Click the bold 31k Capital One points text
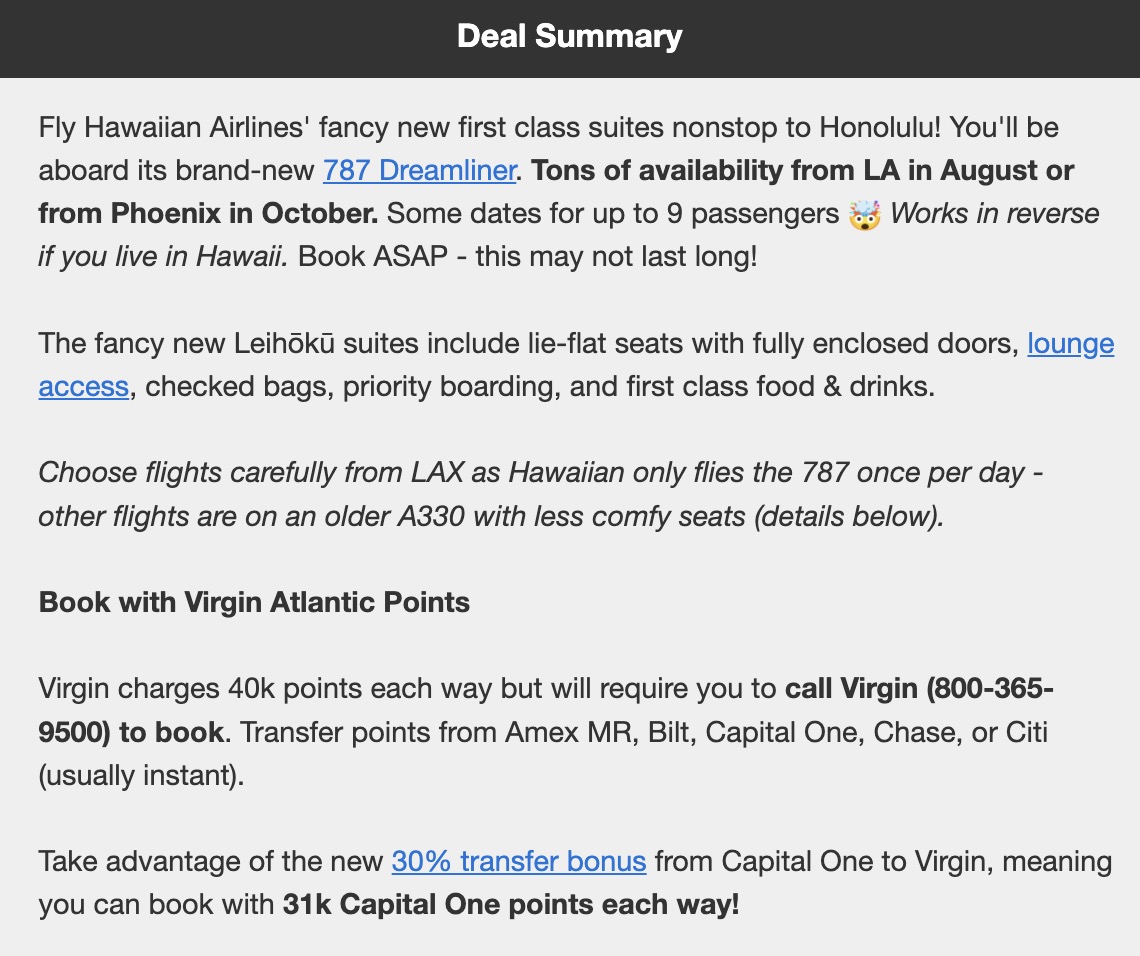The width and height of the screenshot is (1140, 956). pyautogui.click(x=510, y=905)
